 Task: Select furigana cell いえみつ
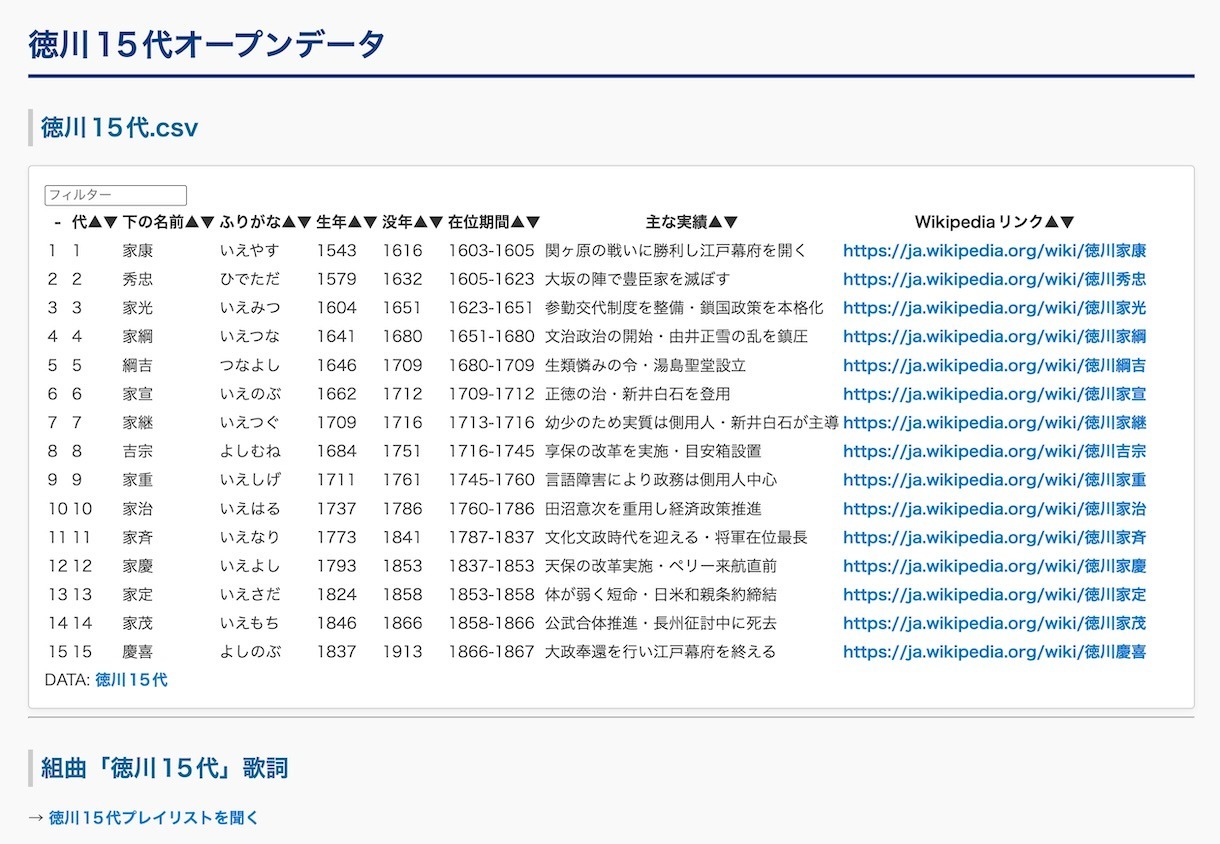(x=250, y=308)
